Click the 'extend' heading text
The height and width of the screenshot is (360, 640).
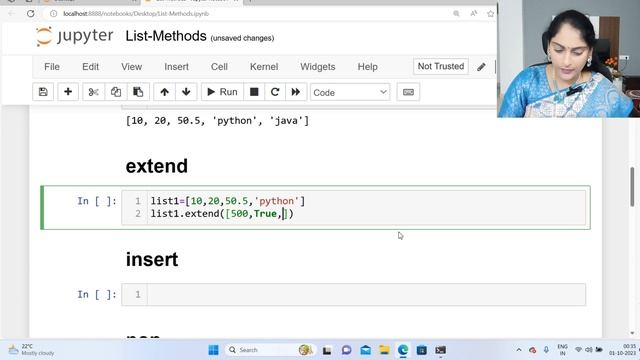(157, 166)
